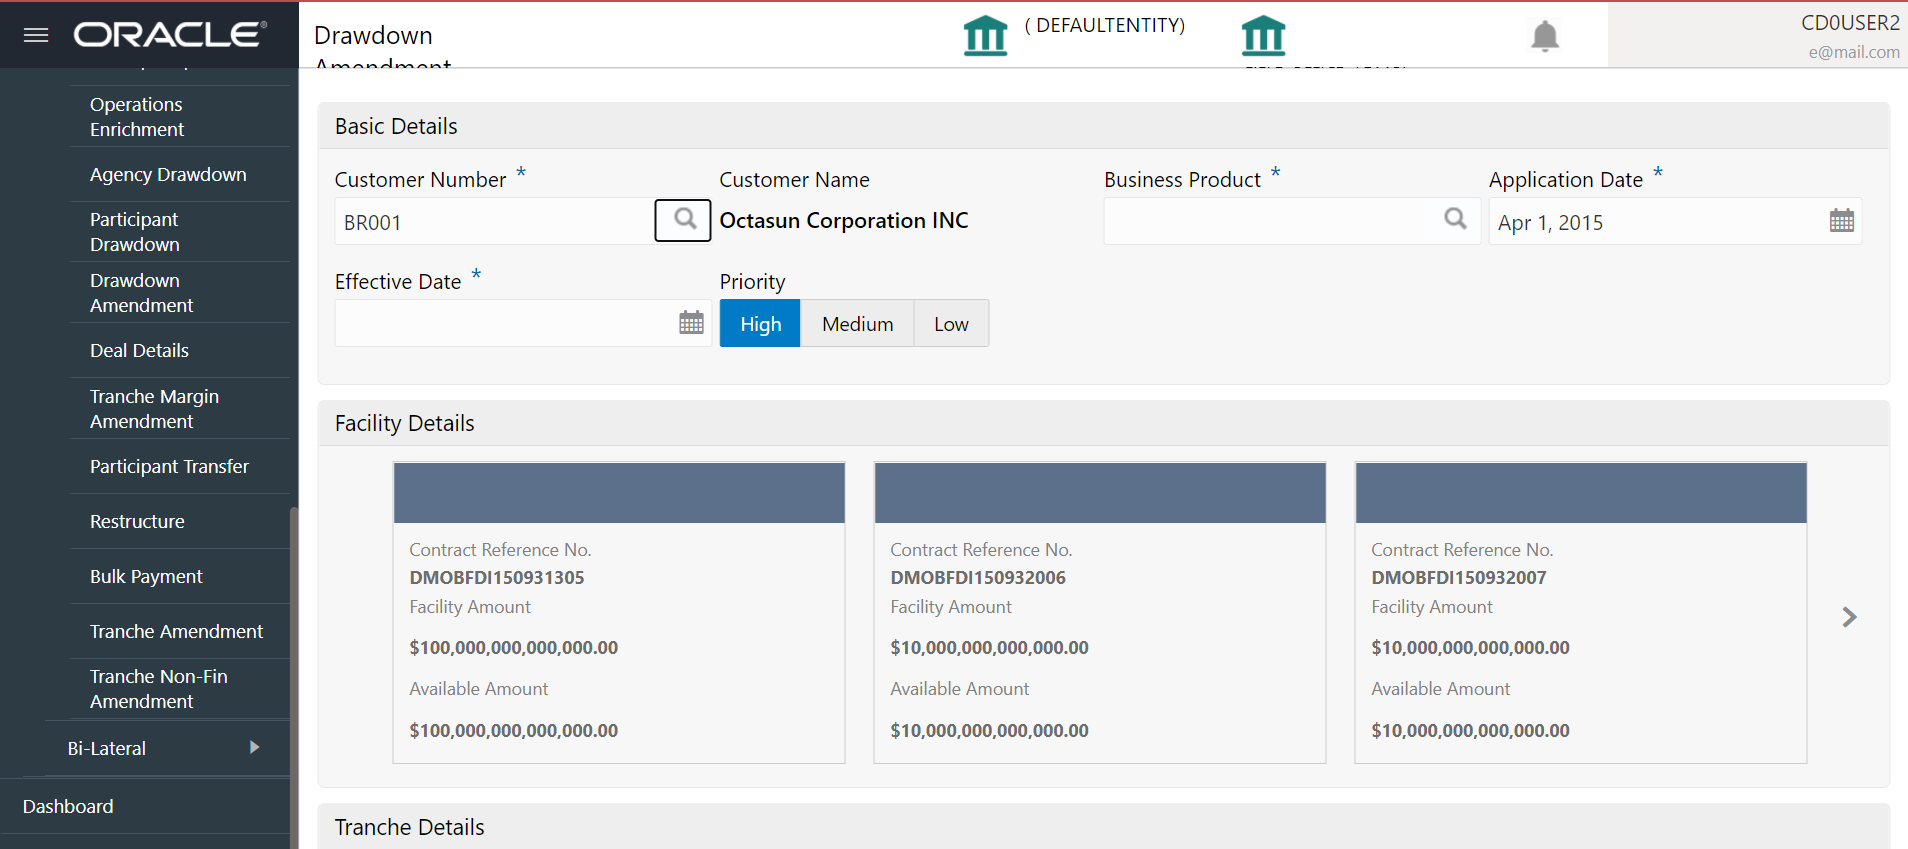Set priority to Medium
Image resolution: width=1908 pixels, height=849 pixels.
(x=857, y=324)
